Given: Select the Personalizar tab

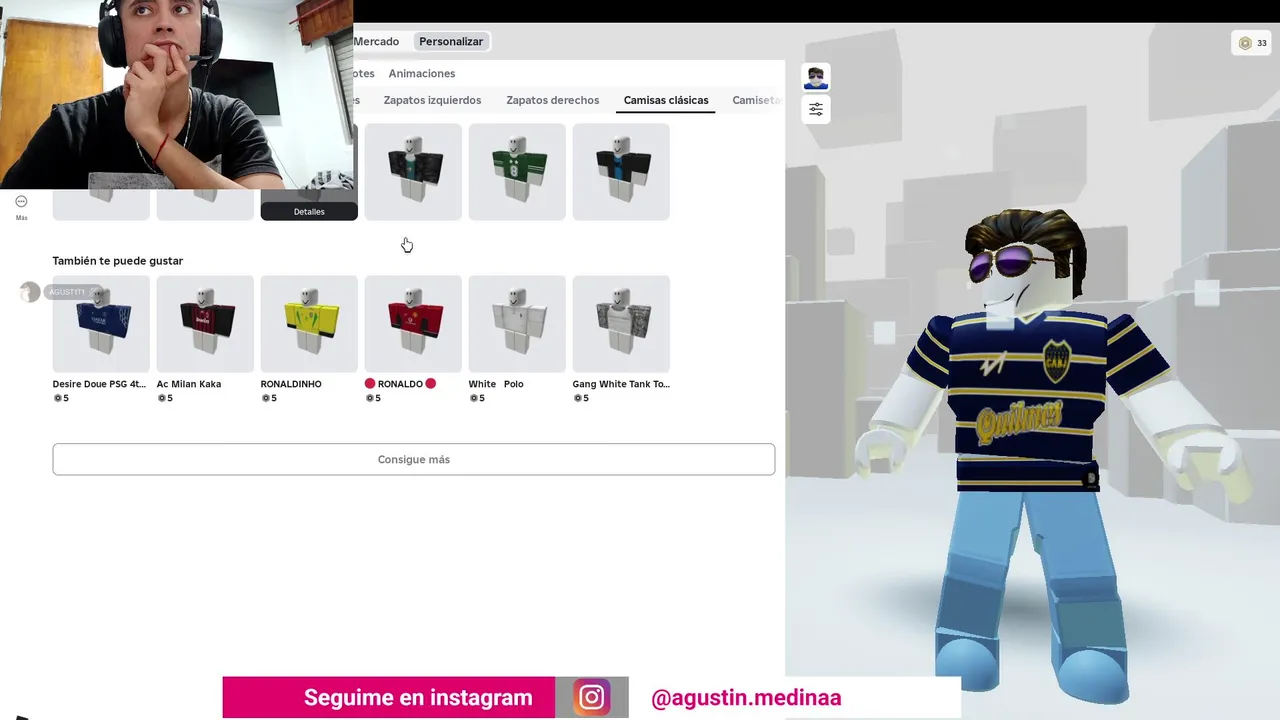Looking at the screenshot, I should click(451, 41).
